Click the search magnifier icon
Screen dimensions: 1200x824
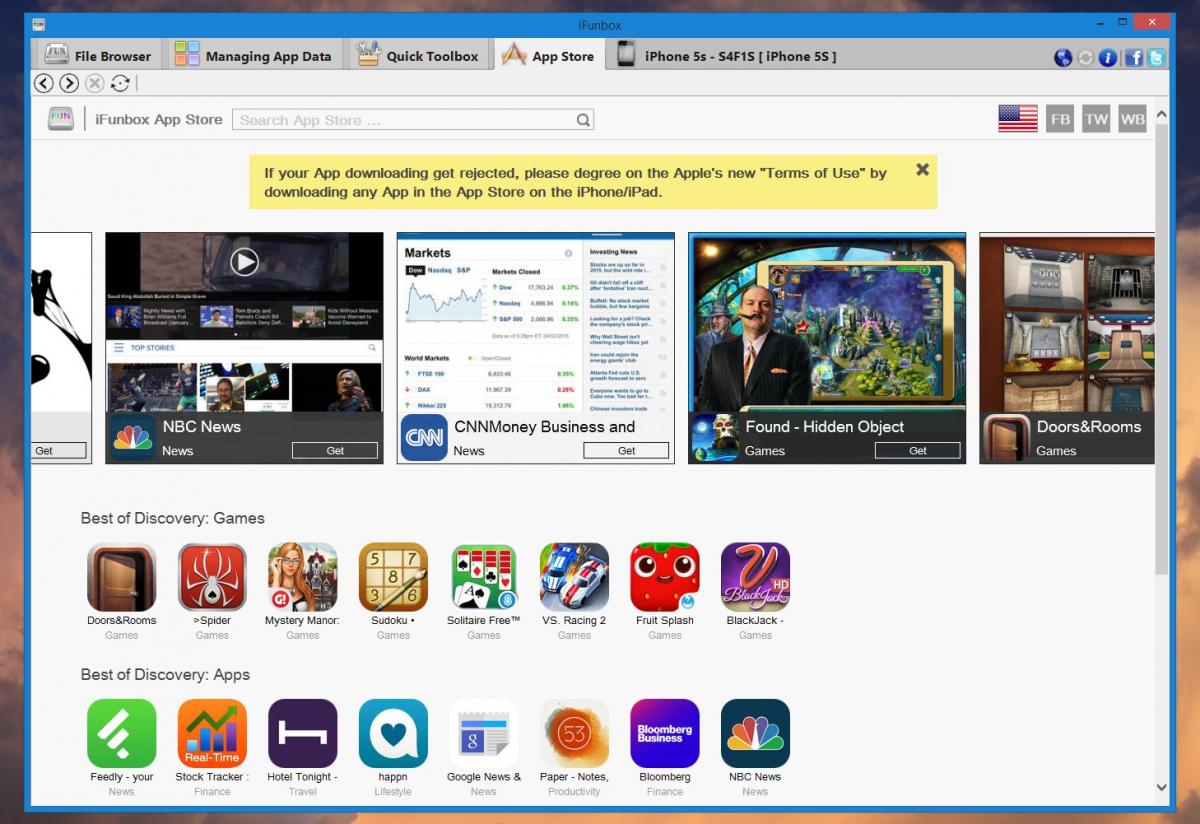[x=583, y=120]
